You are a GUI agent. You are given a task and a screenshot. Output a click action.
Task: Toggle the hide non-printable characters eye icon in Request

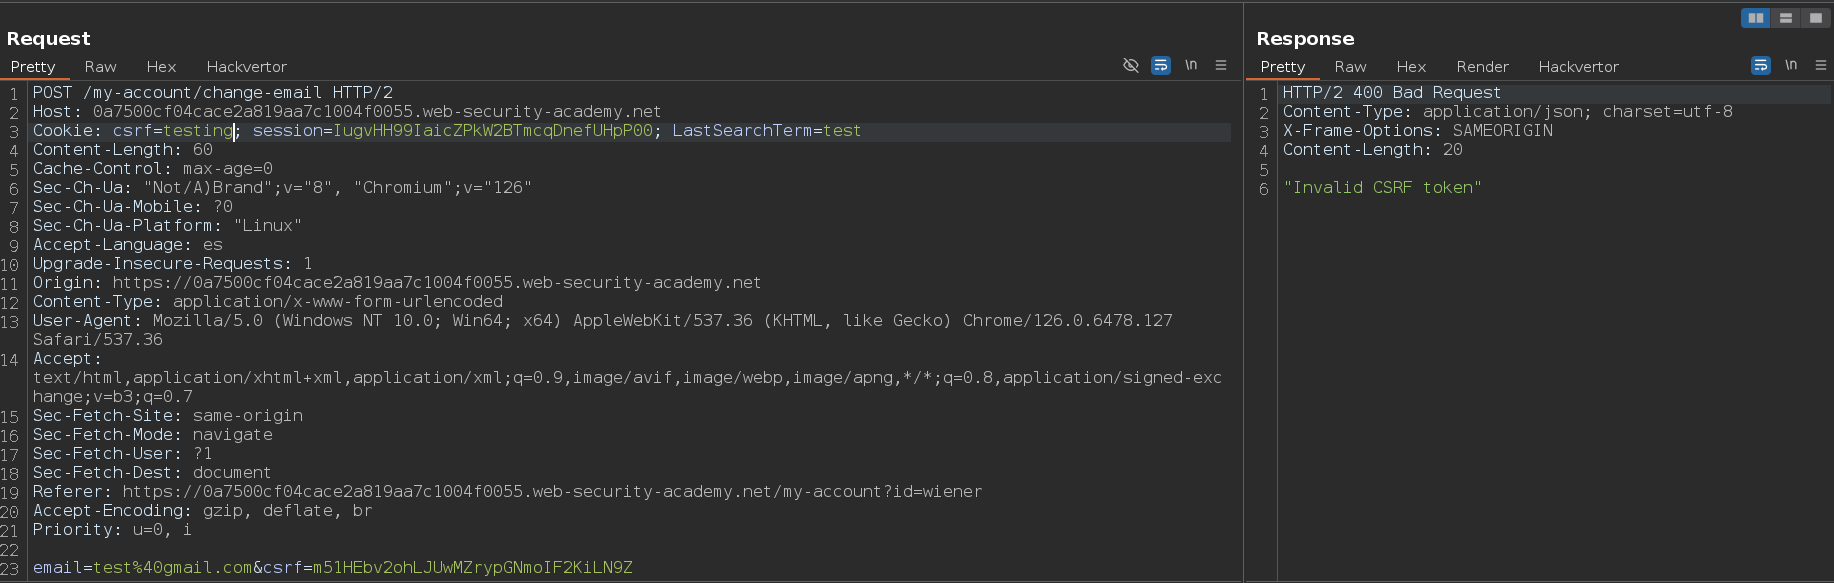click(1131, 65)
